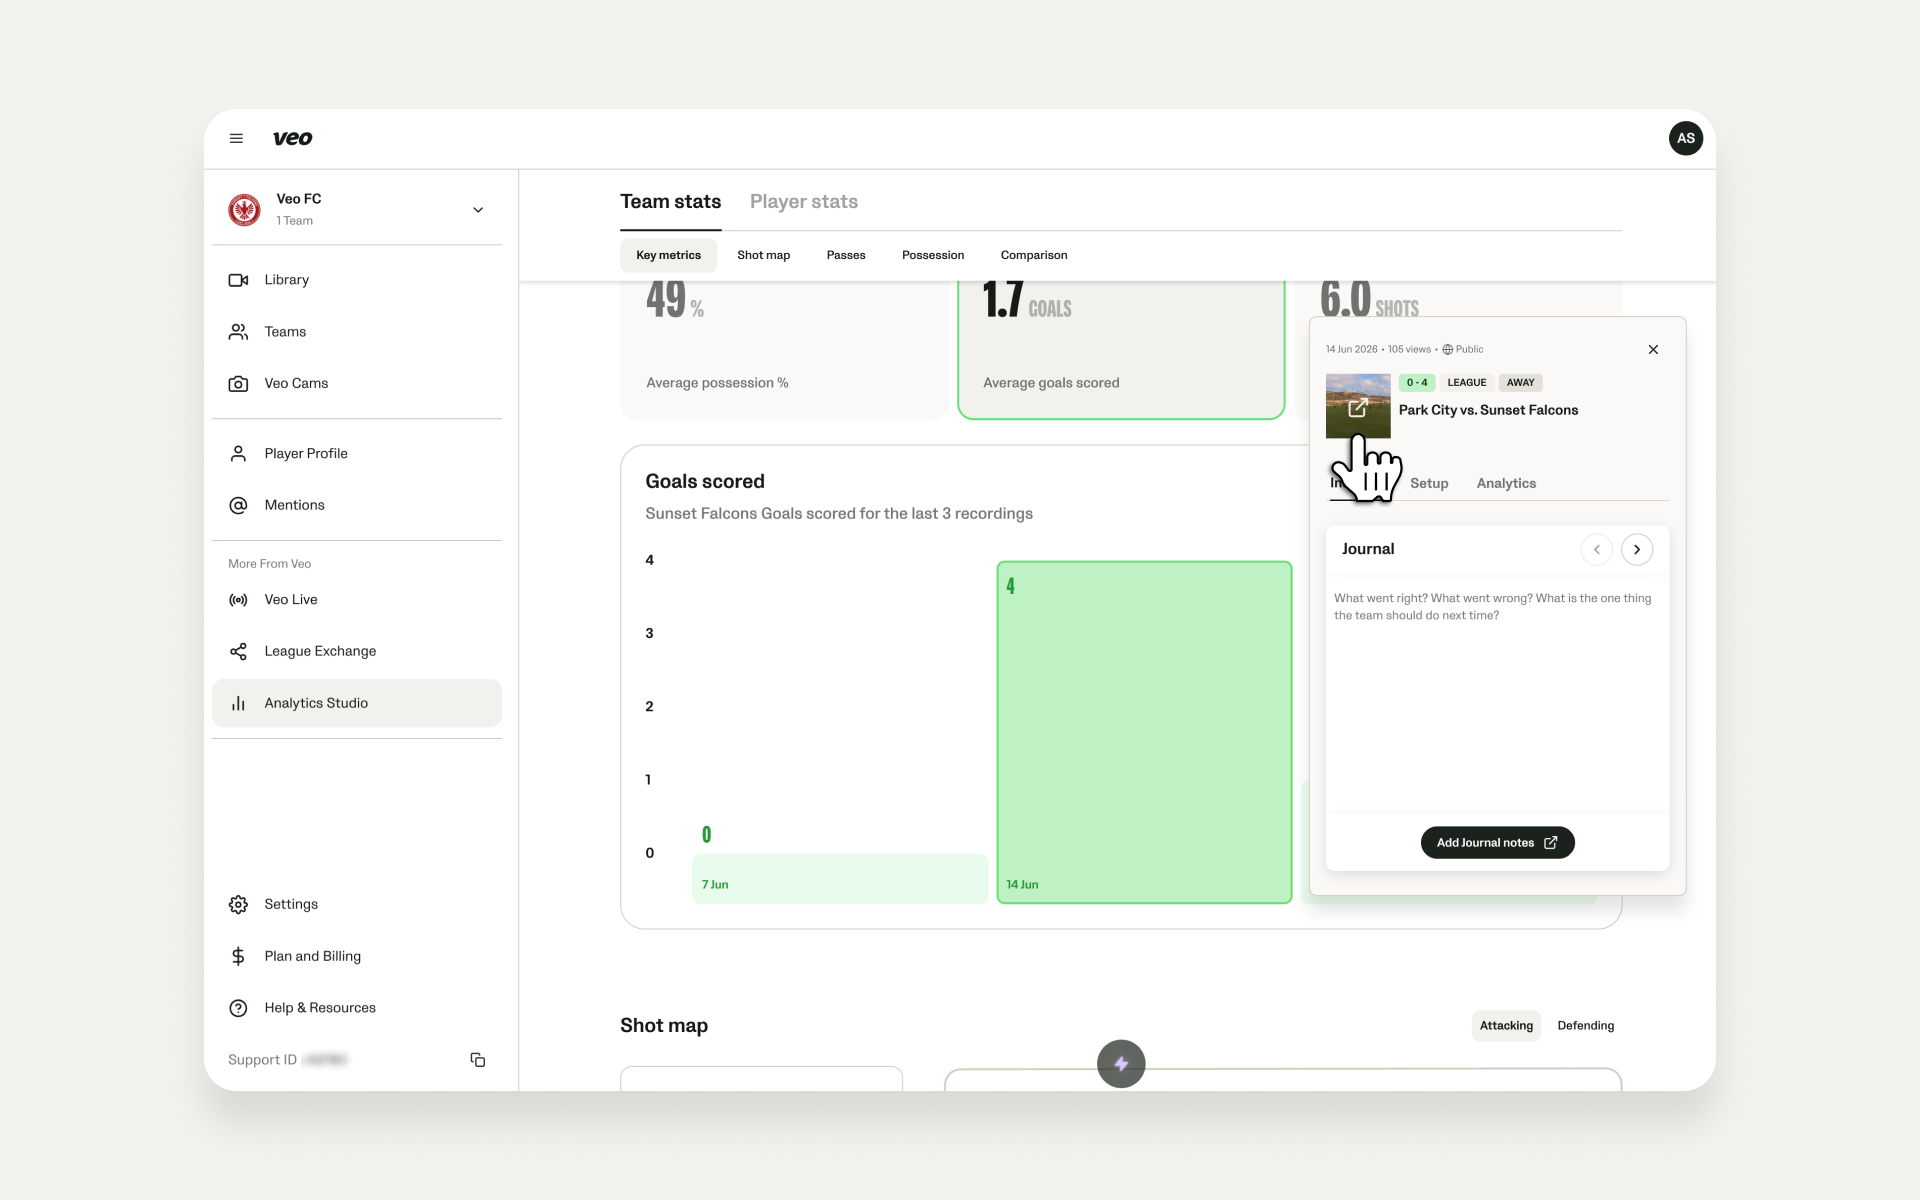Open Help & Resources in the sidebar
The height and width of the screenshot is (1200, 1920).
click(357, 1009)
